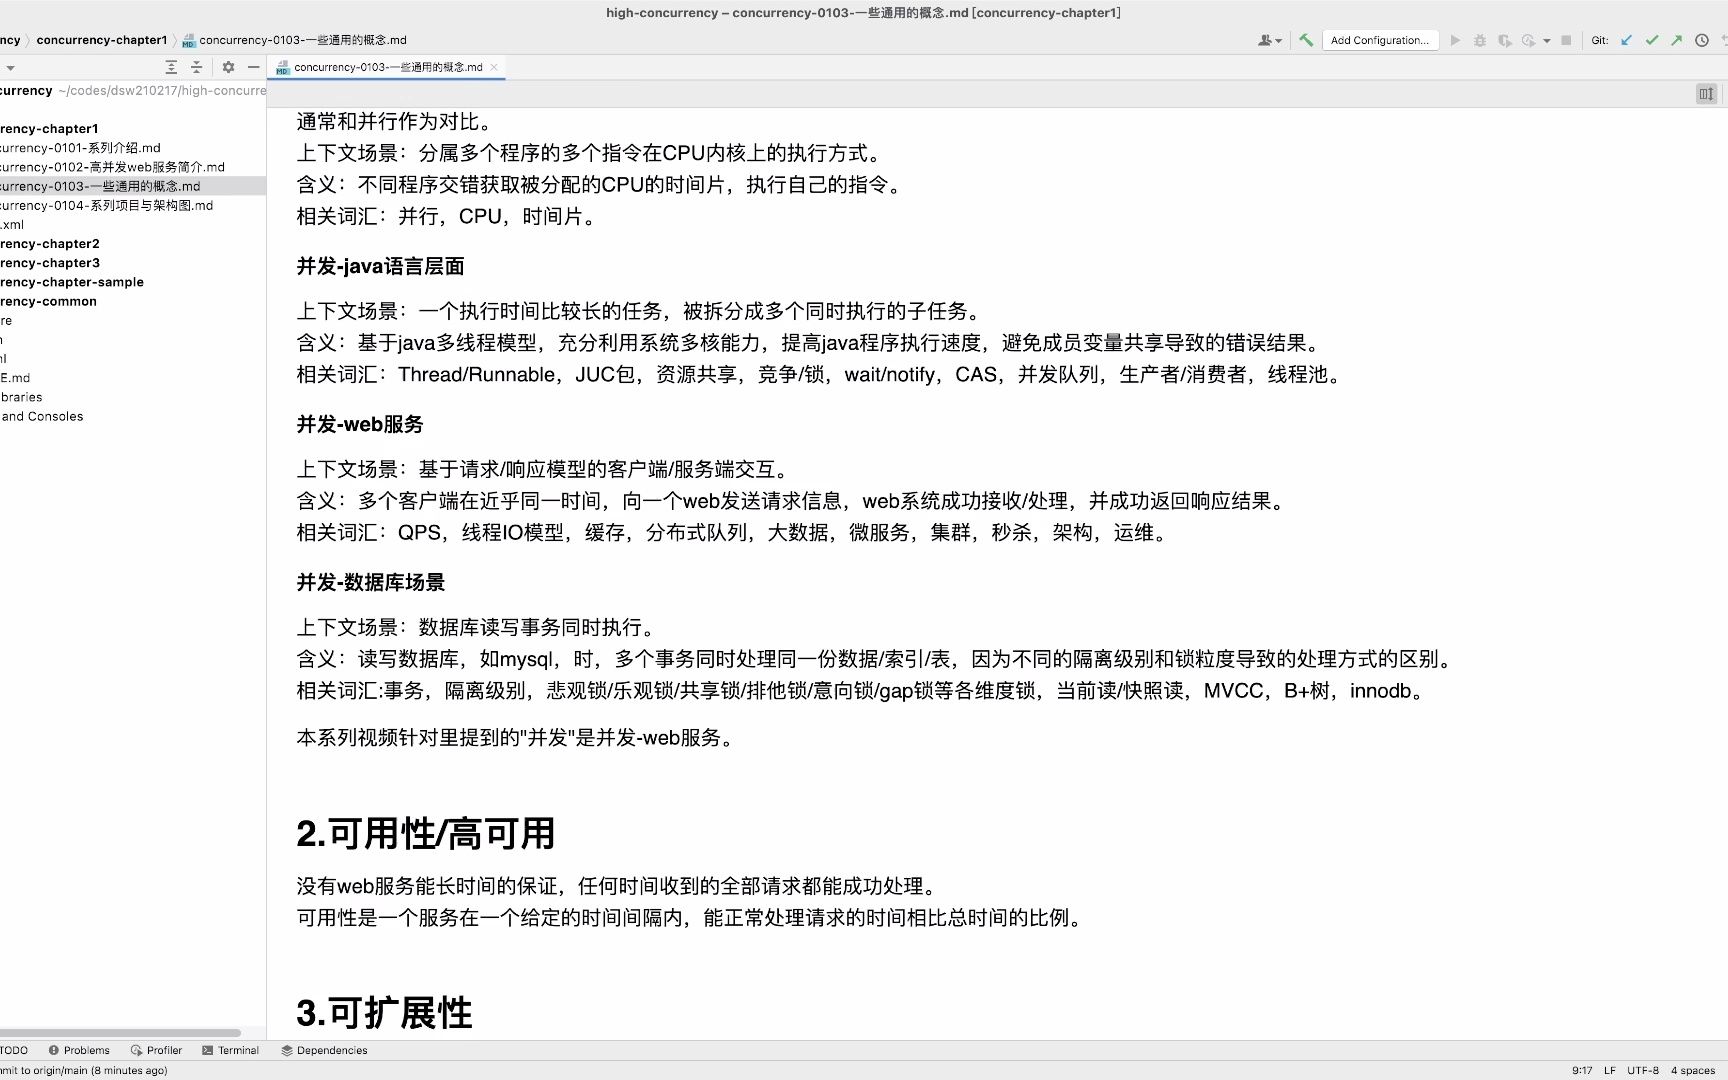
Task: Click the line 本系列视频针对里提到的"并发"是并发-web服务
Action: 518,738
